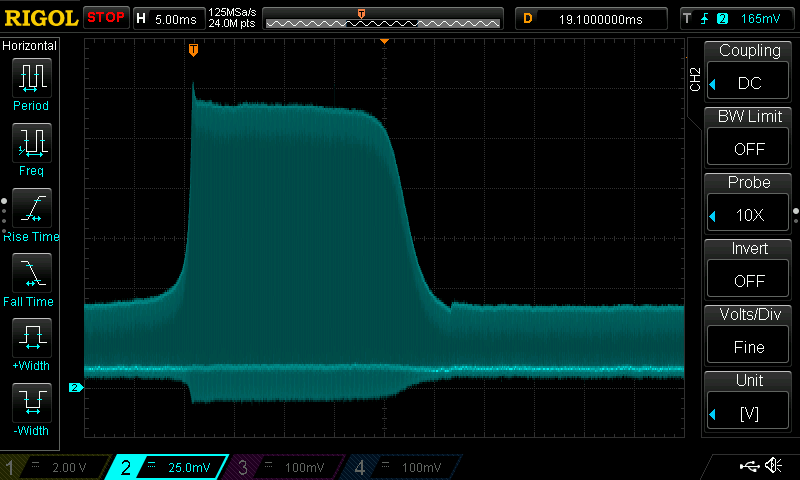Choose the Rise Time measurement icon
Screen dimensions: 800x480
coord(31,211)
